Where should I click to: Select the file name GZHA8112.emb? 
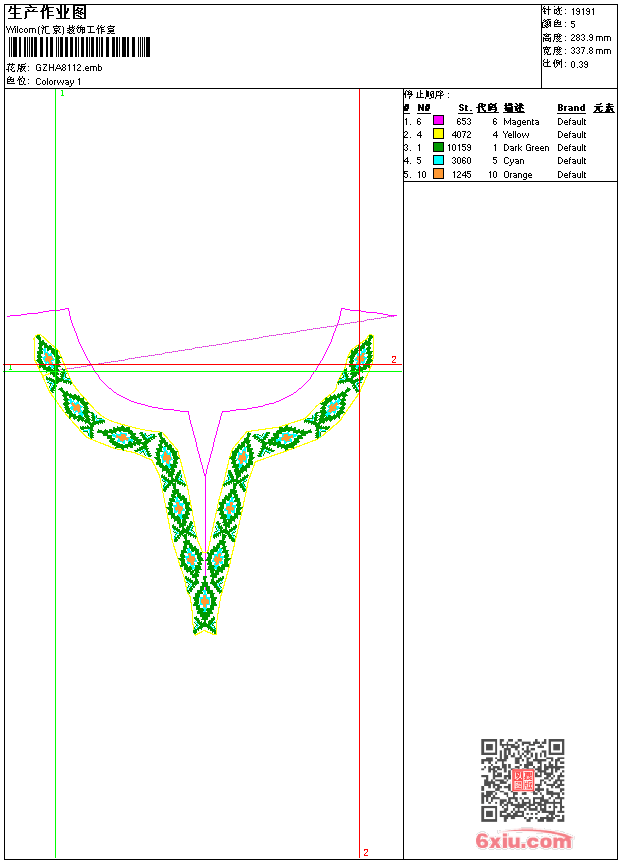point(69,68)
